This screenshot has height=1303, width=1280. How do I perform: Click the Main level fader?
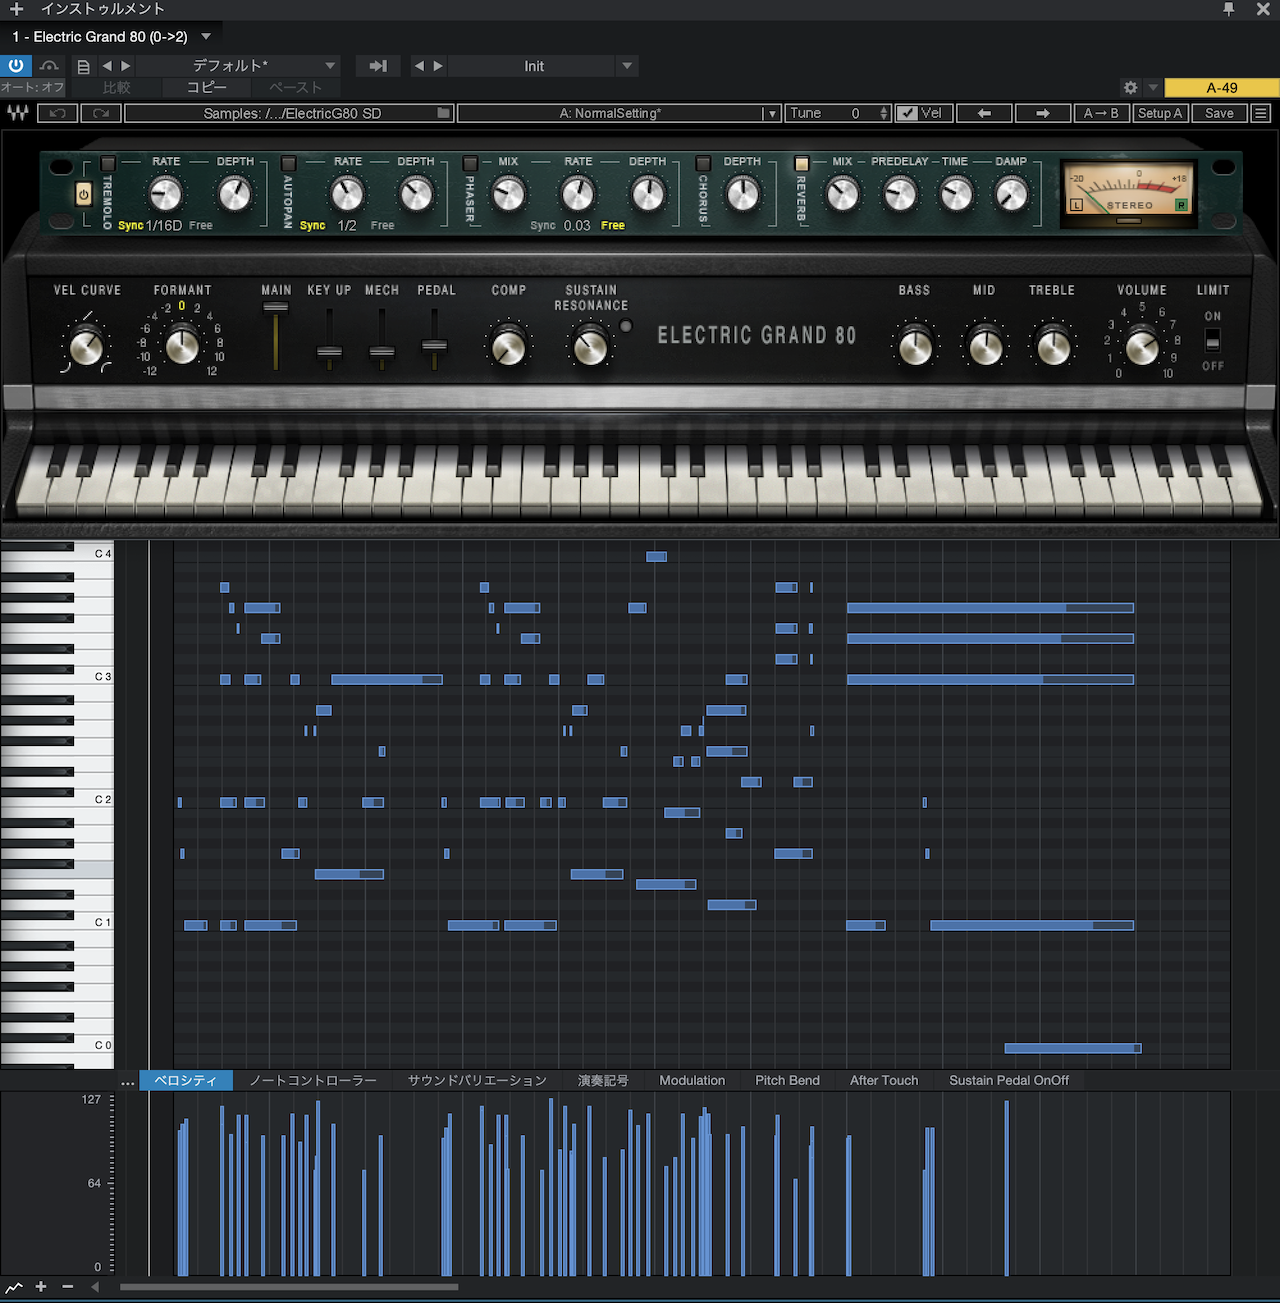point(276,308)
